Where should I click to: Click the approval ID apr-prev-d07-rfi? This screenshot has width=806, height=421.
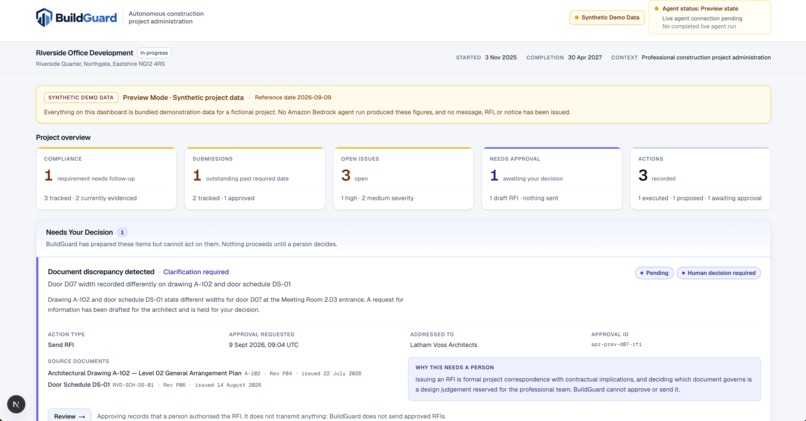(x=616, y=344)
